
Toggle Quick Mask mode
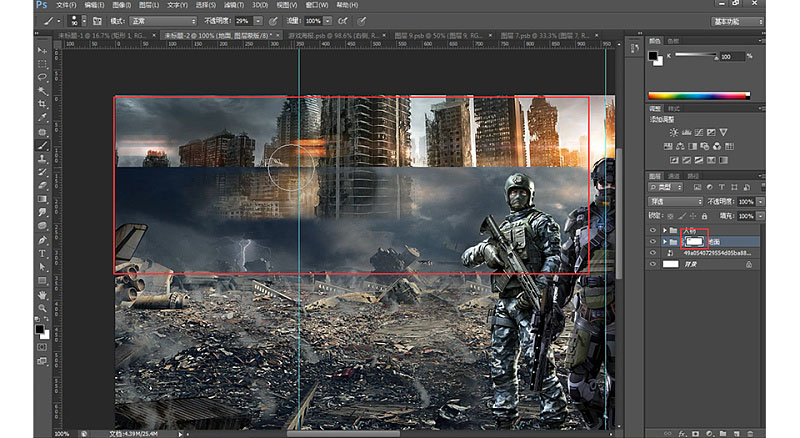pos(42,347)
